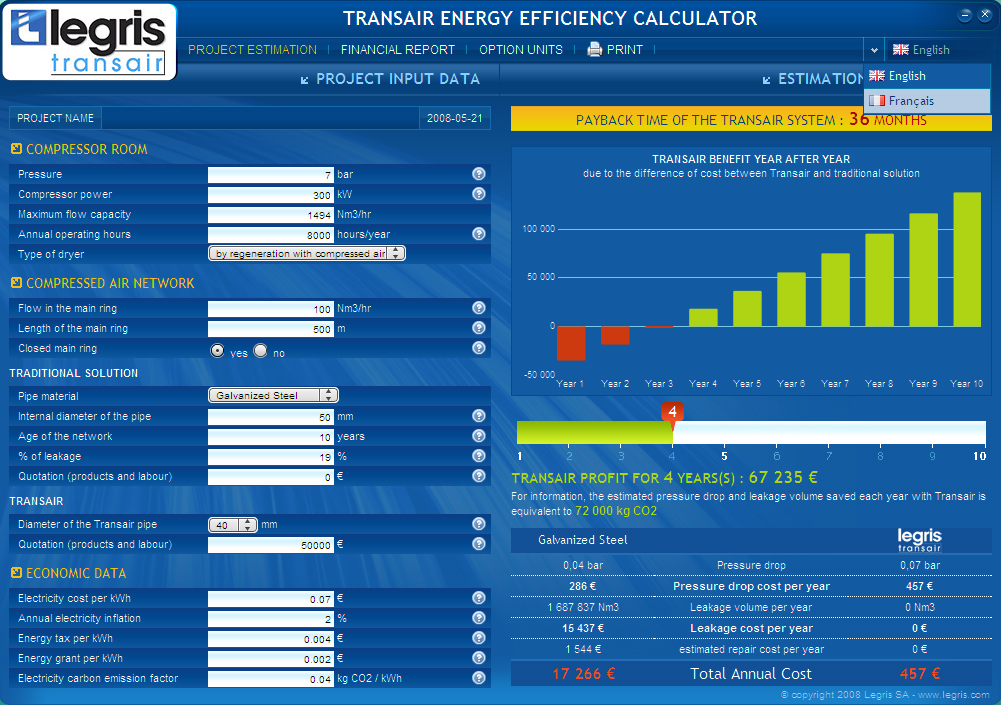1001x705 pixels.
Task: Show help for Diameter of the Transair pipe
Action: 479,524
